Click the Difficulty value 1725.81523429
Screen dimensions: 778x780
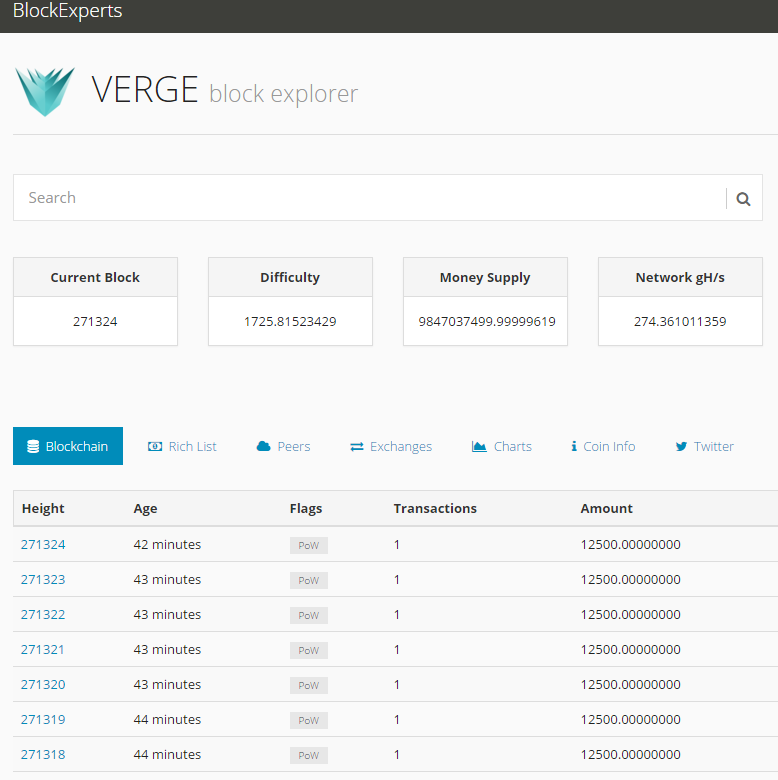(x=290, y=321)
